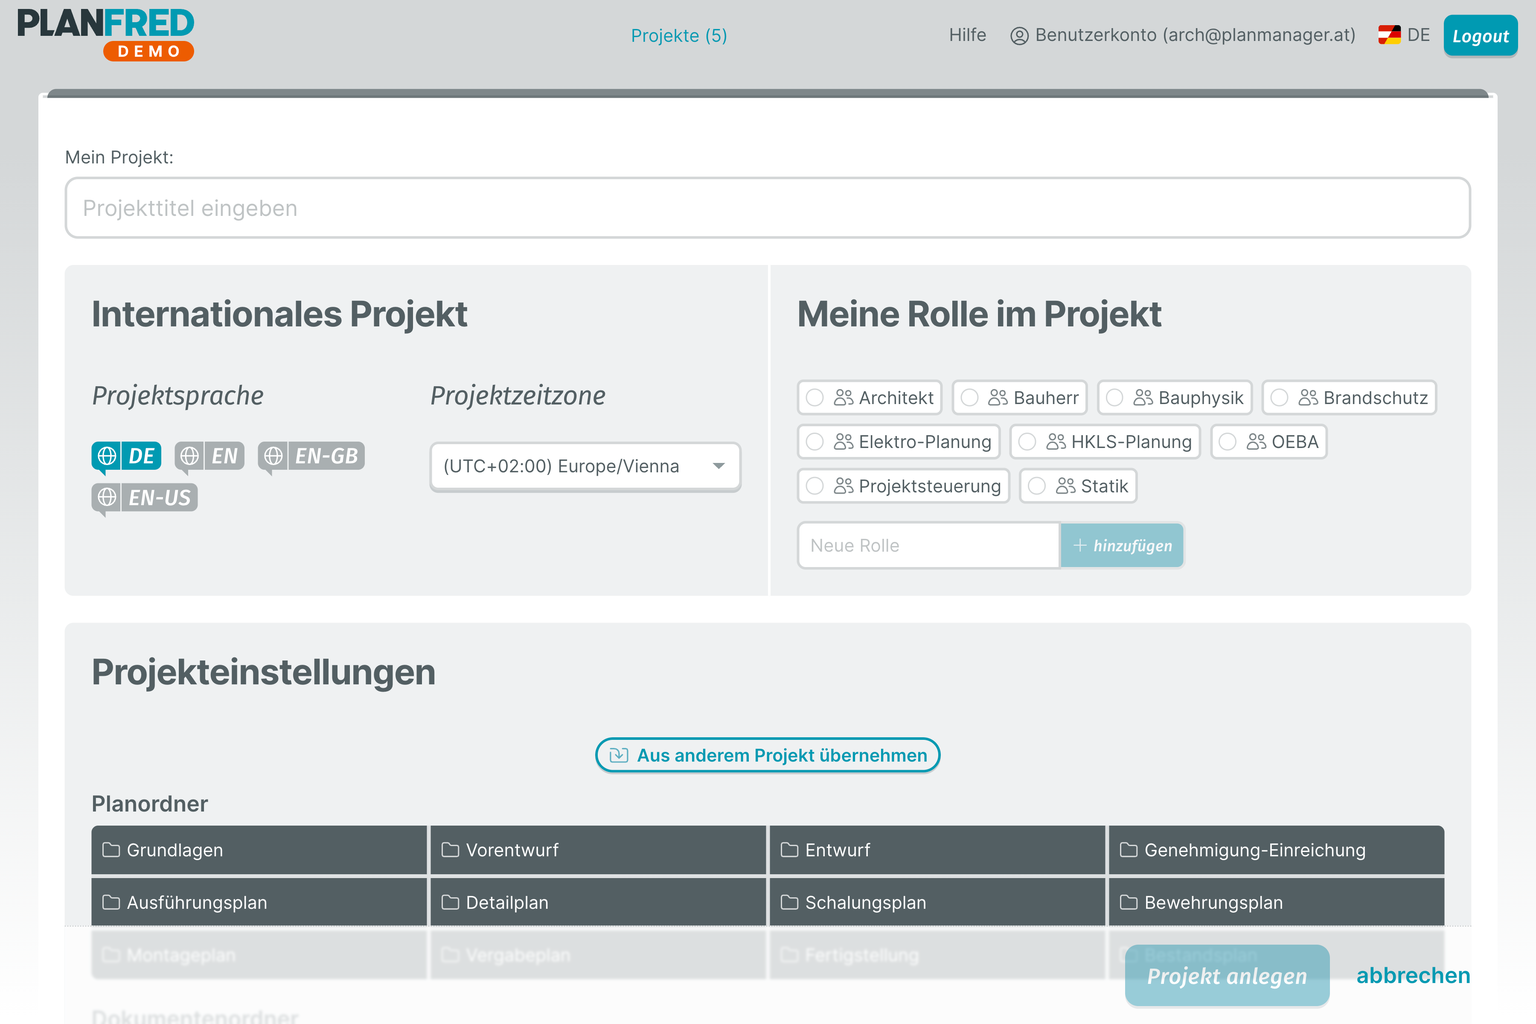Click the user account avatar icon
Screen dimensions: 1536x1024
pos(1019,36)
